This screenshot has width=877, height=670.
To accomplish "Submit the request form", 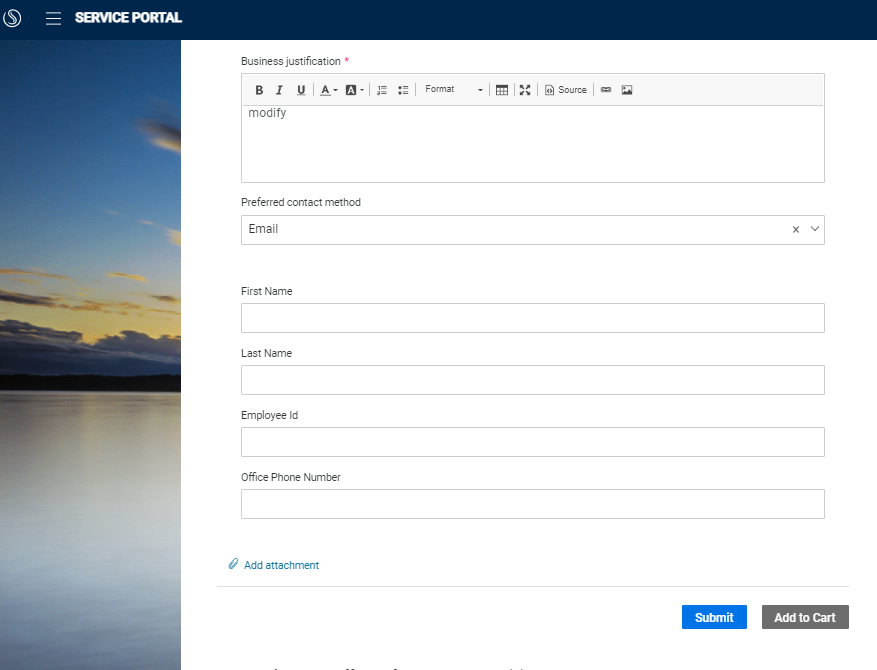I will point(713,616).
